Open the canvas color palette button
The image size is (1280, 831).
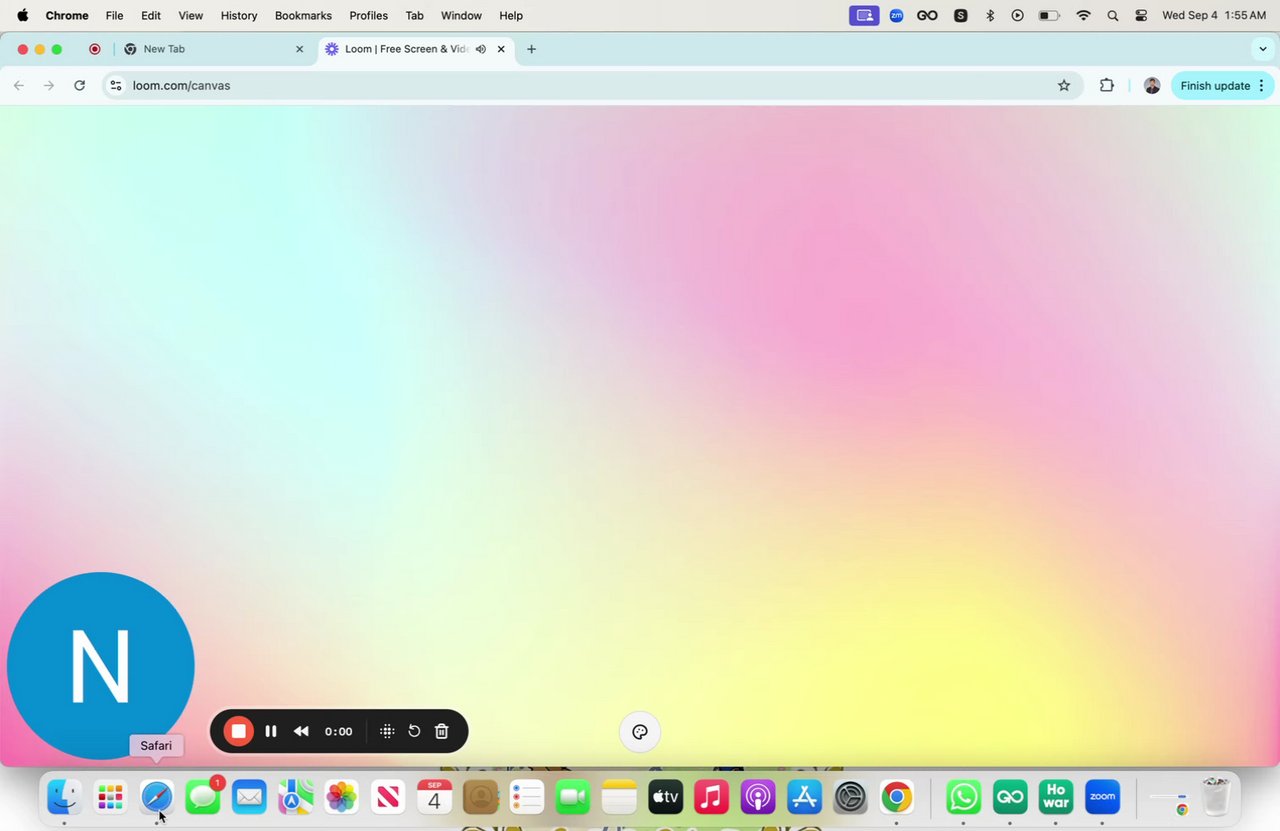tap(640, 732)
